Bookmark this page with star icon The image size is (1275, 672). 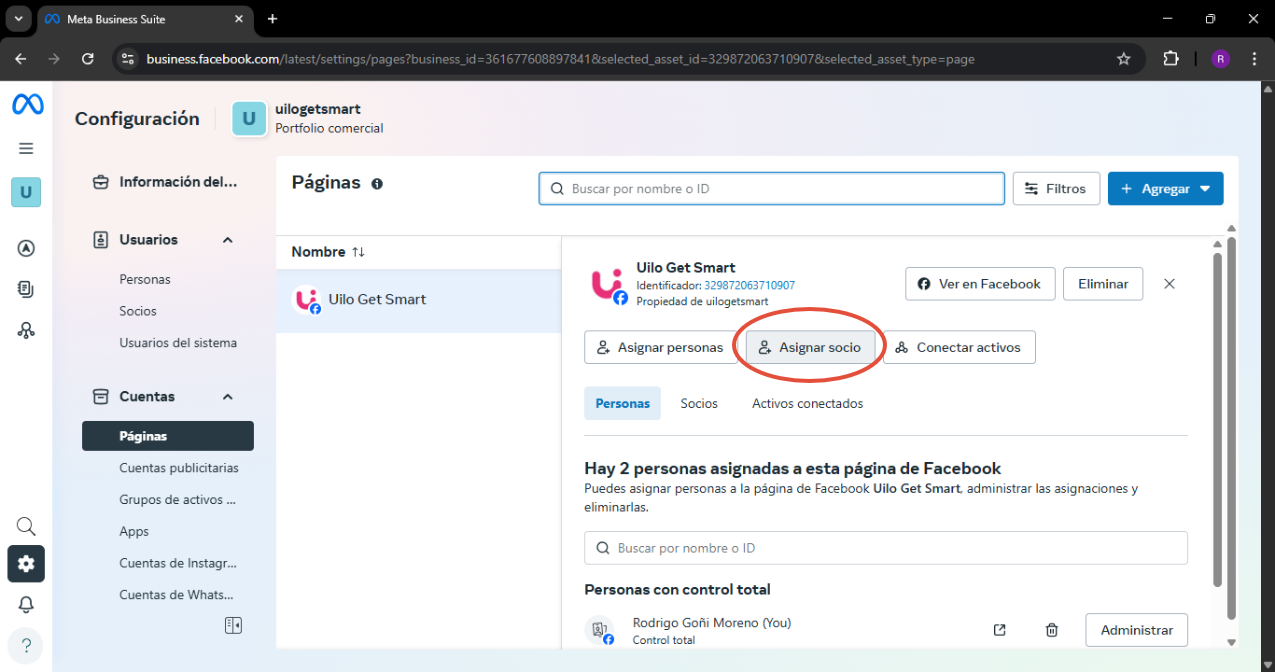click(x=1123, y=59)
